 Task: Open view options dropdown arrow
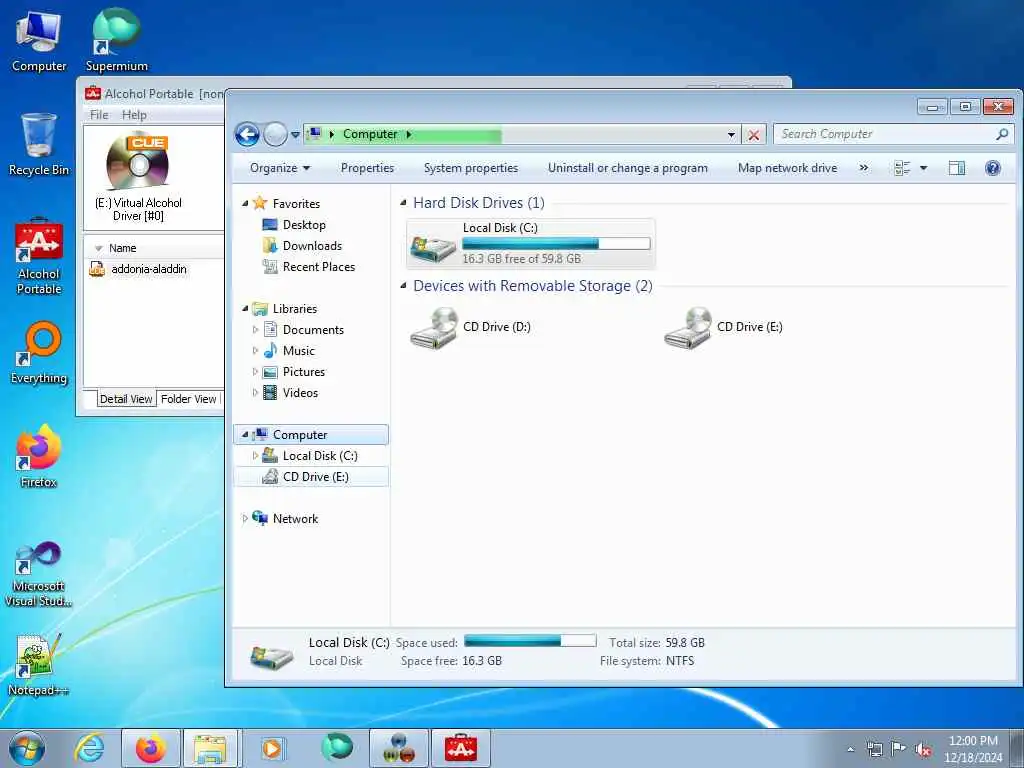tap(923, 168)
